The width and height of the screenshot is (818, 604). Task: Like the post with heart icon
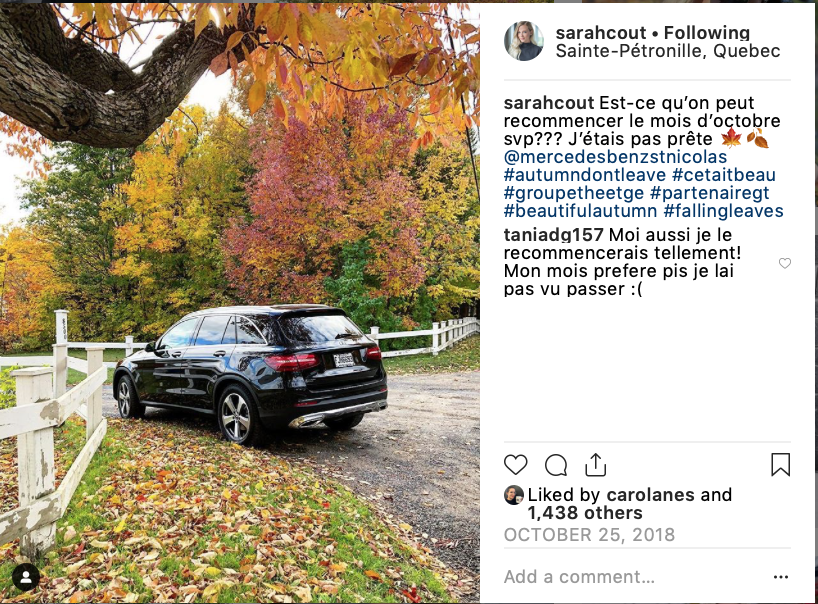pyautogui.click(x=515, y=464)
